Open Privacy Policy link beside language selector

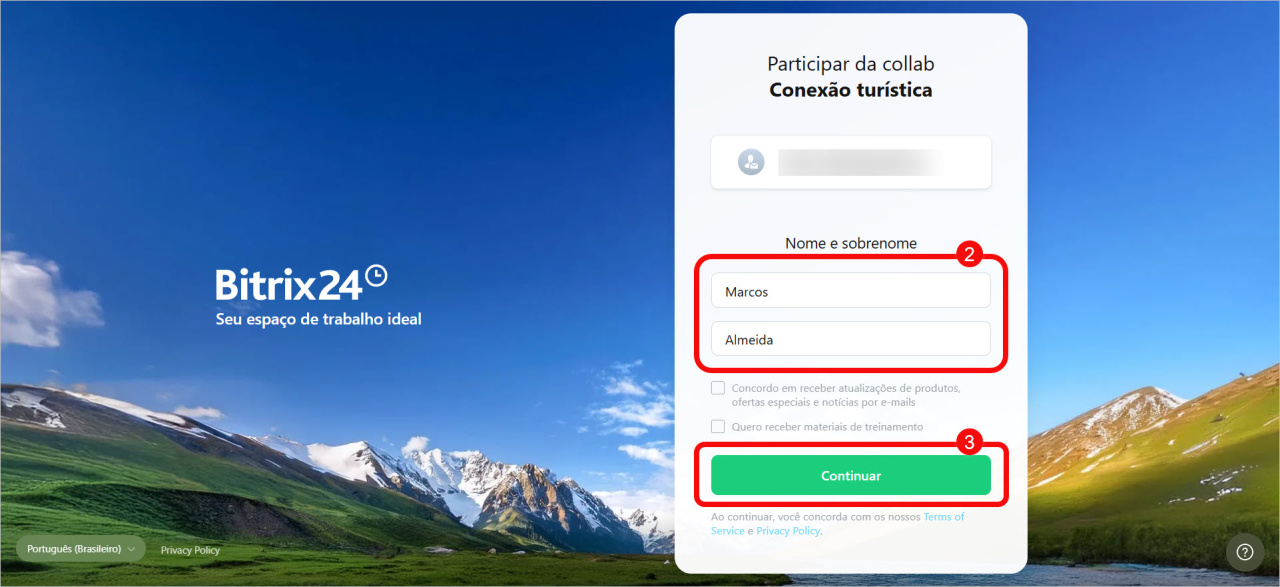190,550
